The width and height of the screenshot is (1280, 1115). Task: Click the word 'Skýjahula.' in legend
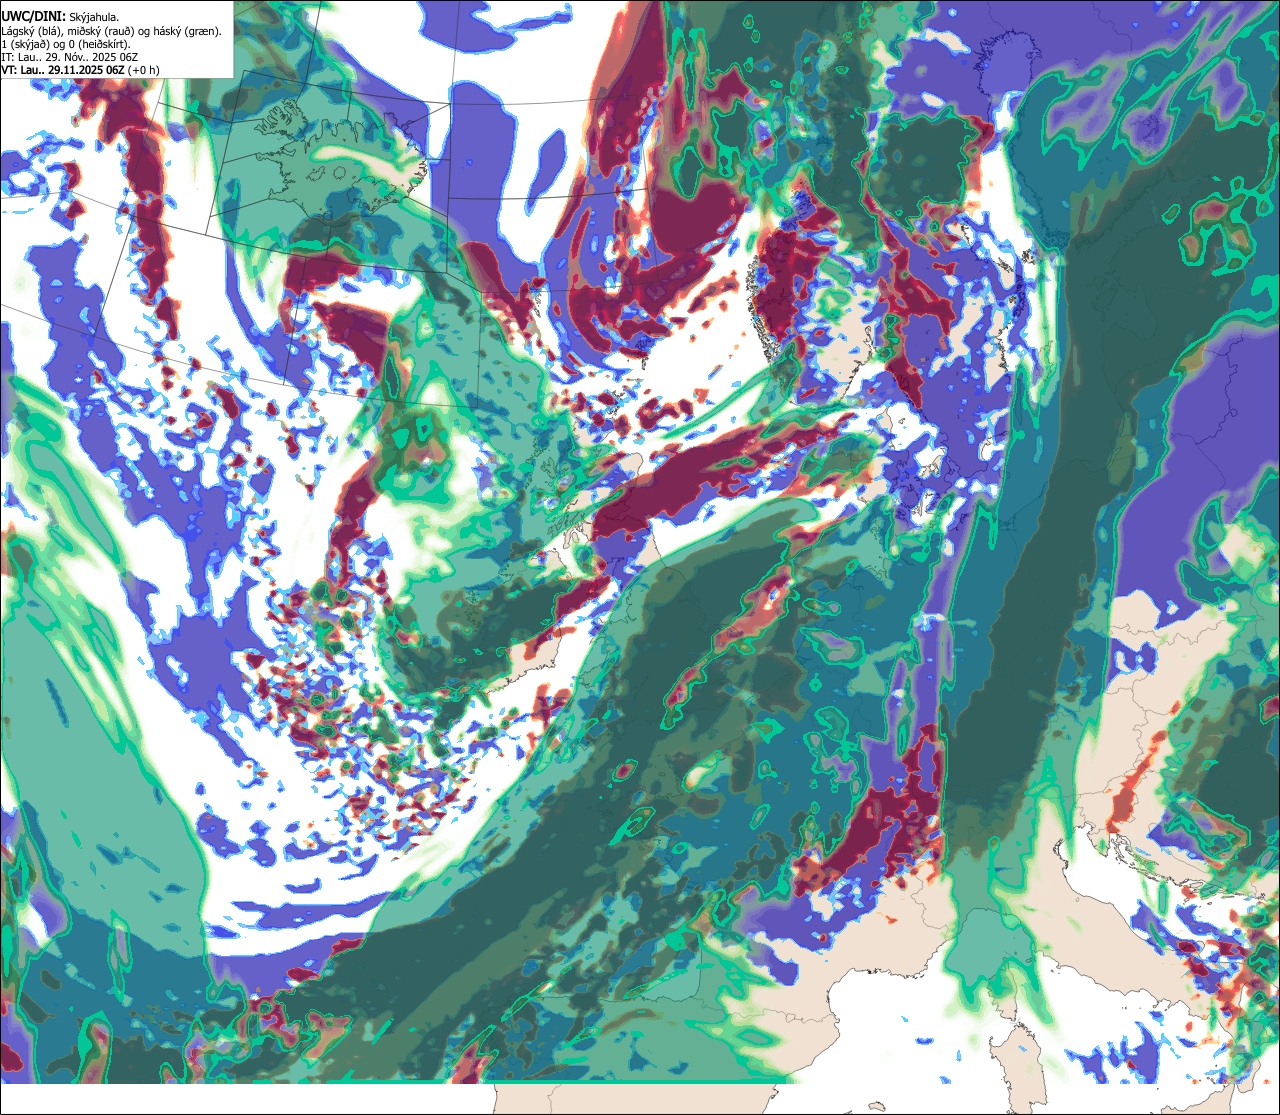(x=95, y=17)
